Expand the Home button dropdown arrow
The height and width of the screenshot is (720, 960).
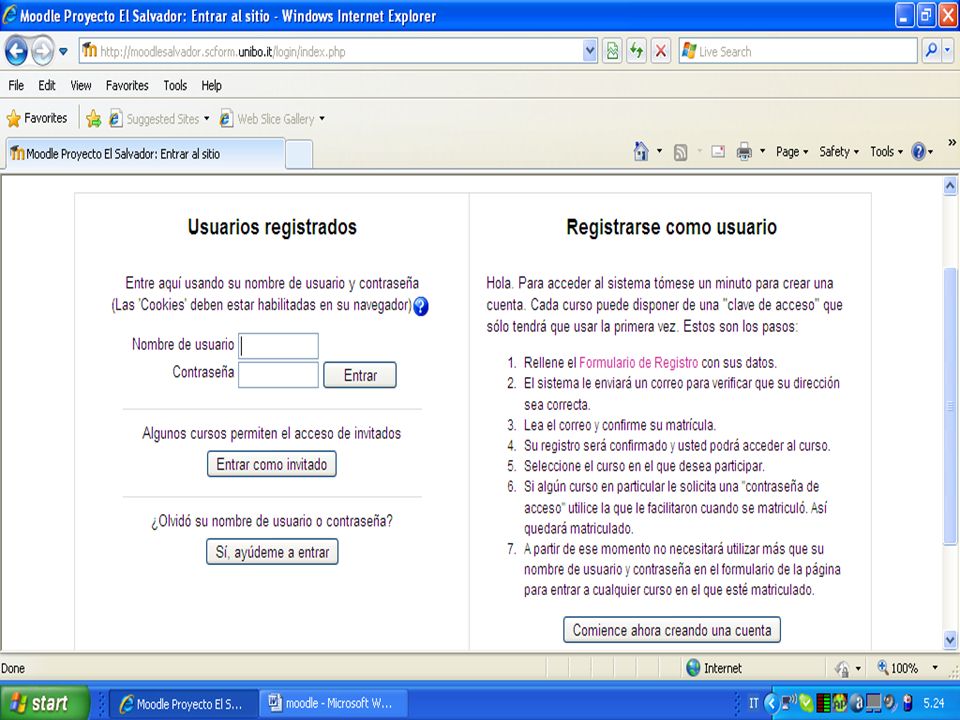[x=659, y=151]
